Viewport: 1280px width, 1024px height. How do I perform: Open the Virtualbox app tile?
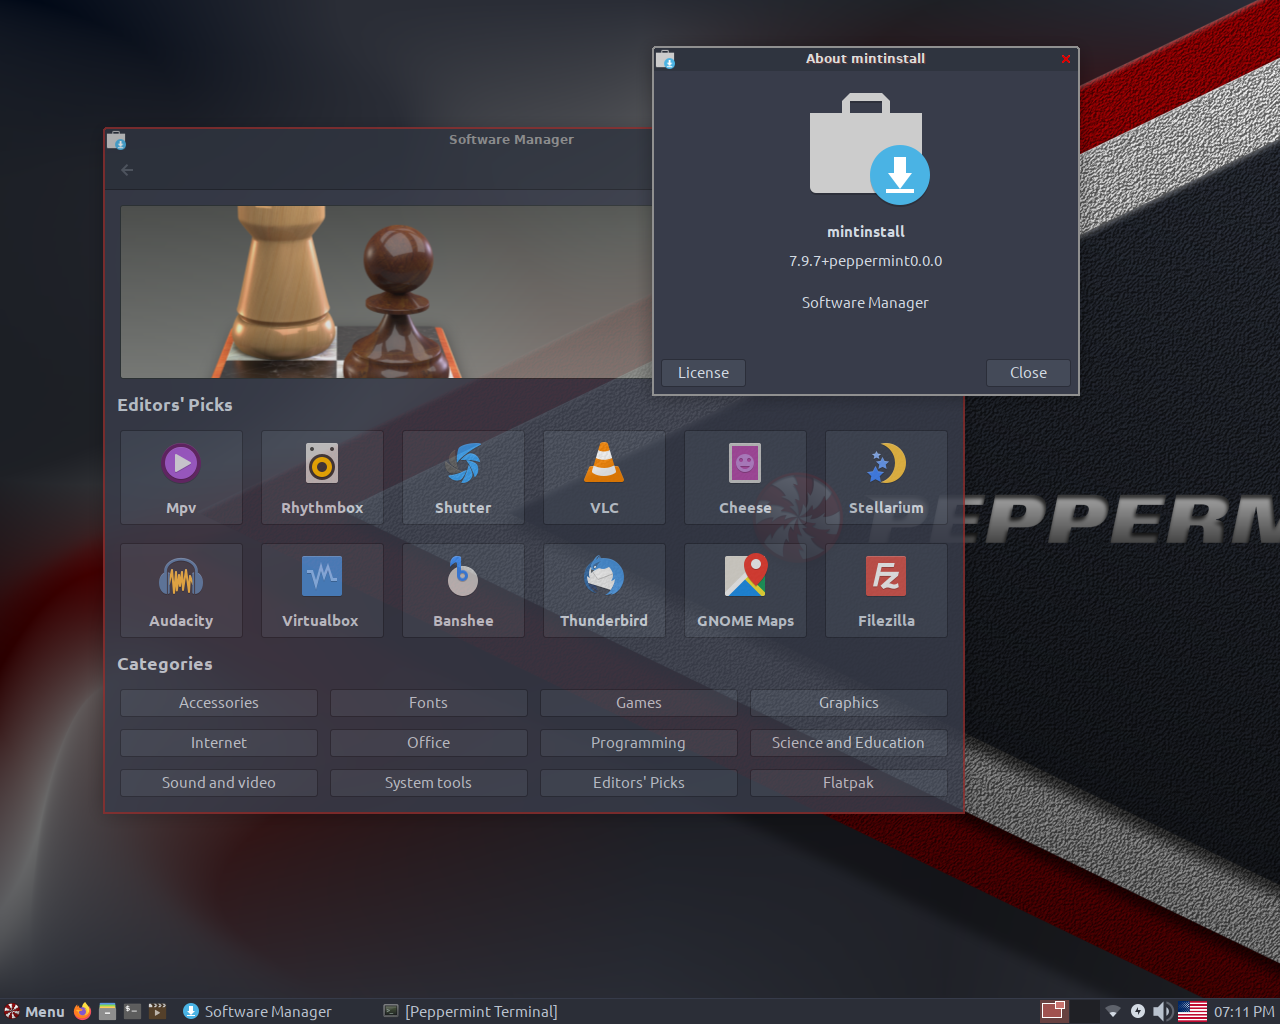pos(322,591)
